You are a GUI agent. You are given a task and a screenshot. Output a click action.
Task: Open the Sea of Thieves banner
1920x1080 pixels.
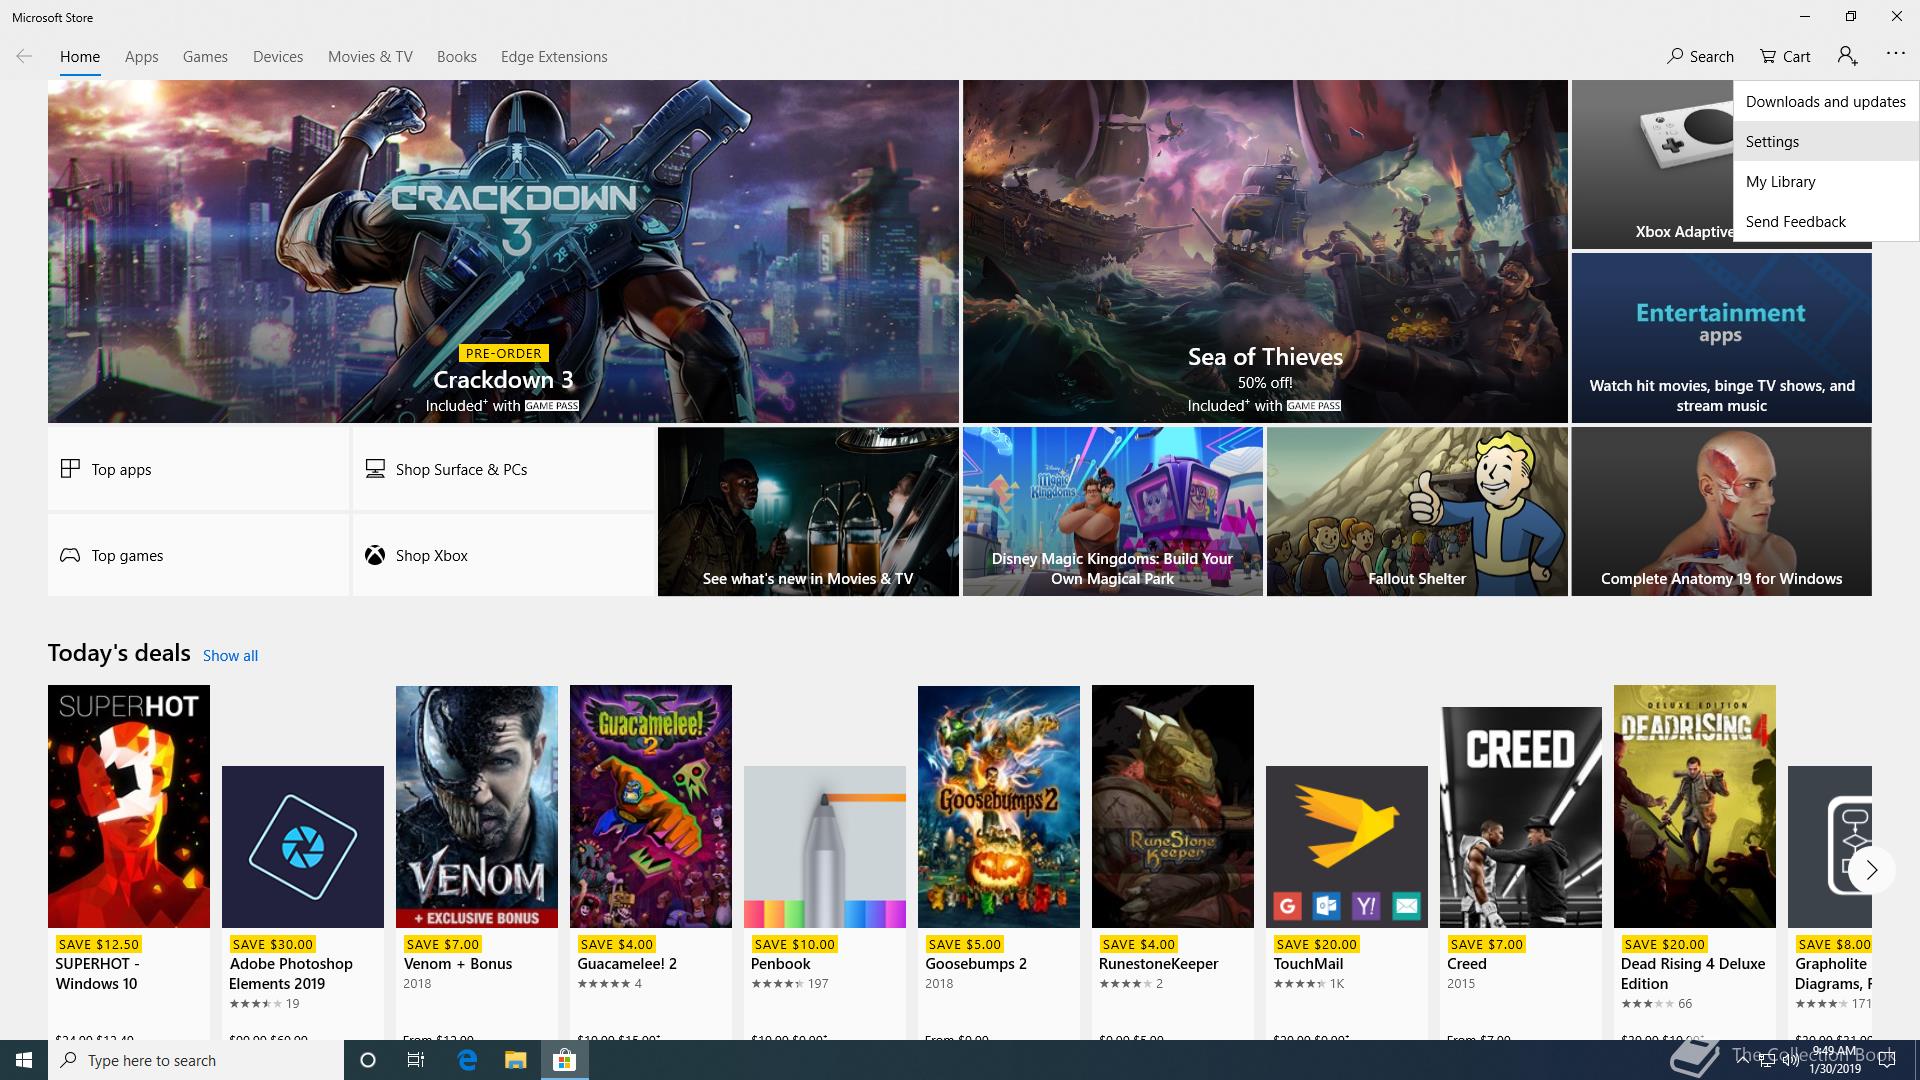tap(1265, 251)
